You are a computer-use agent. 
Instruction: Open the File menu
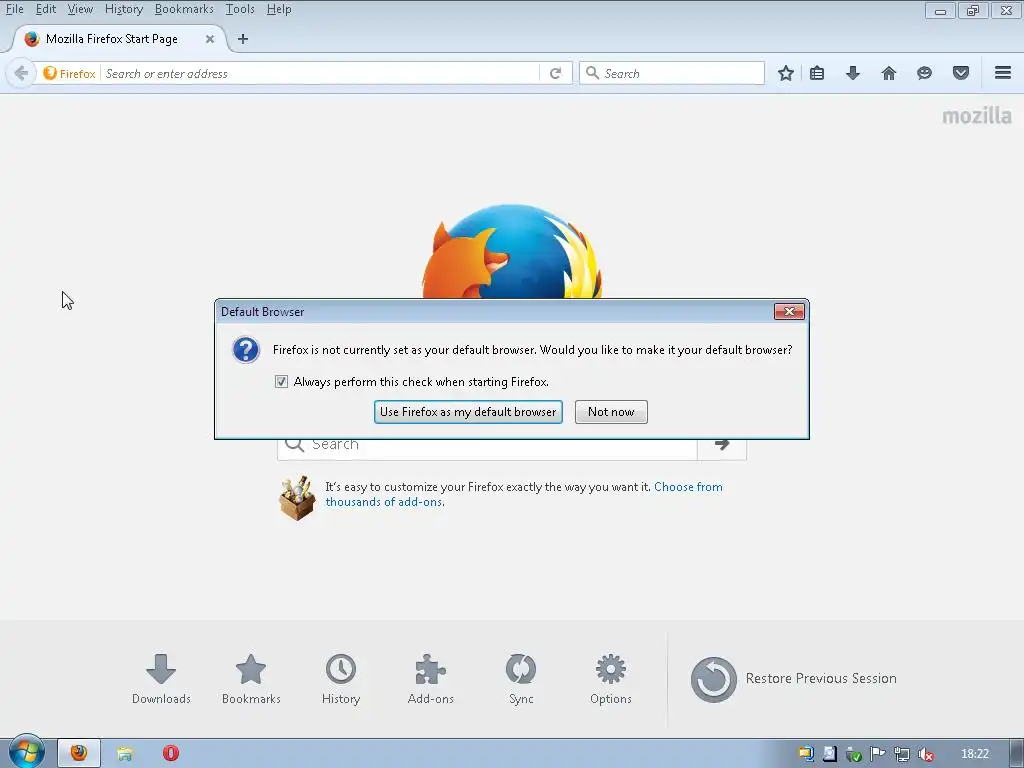pyautogui.click(x=14, y=9)
